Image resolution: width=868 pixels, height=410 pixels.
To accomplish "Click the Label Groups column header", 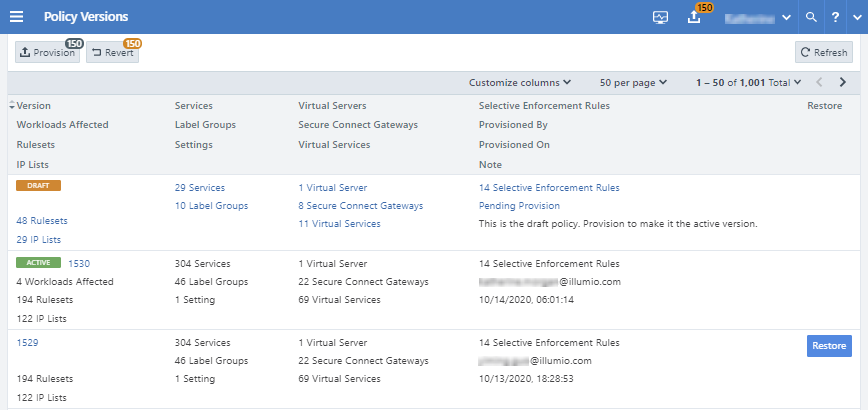I will click(x=205, y=124).
